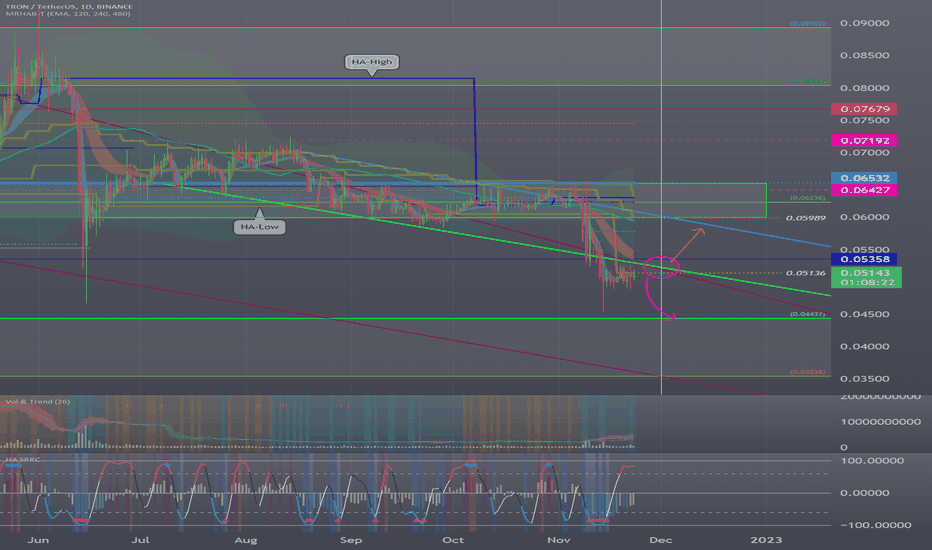Click the 0.09000 price axis value

[x=864, y=23]
